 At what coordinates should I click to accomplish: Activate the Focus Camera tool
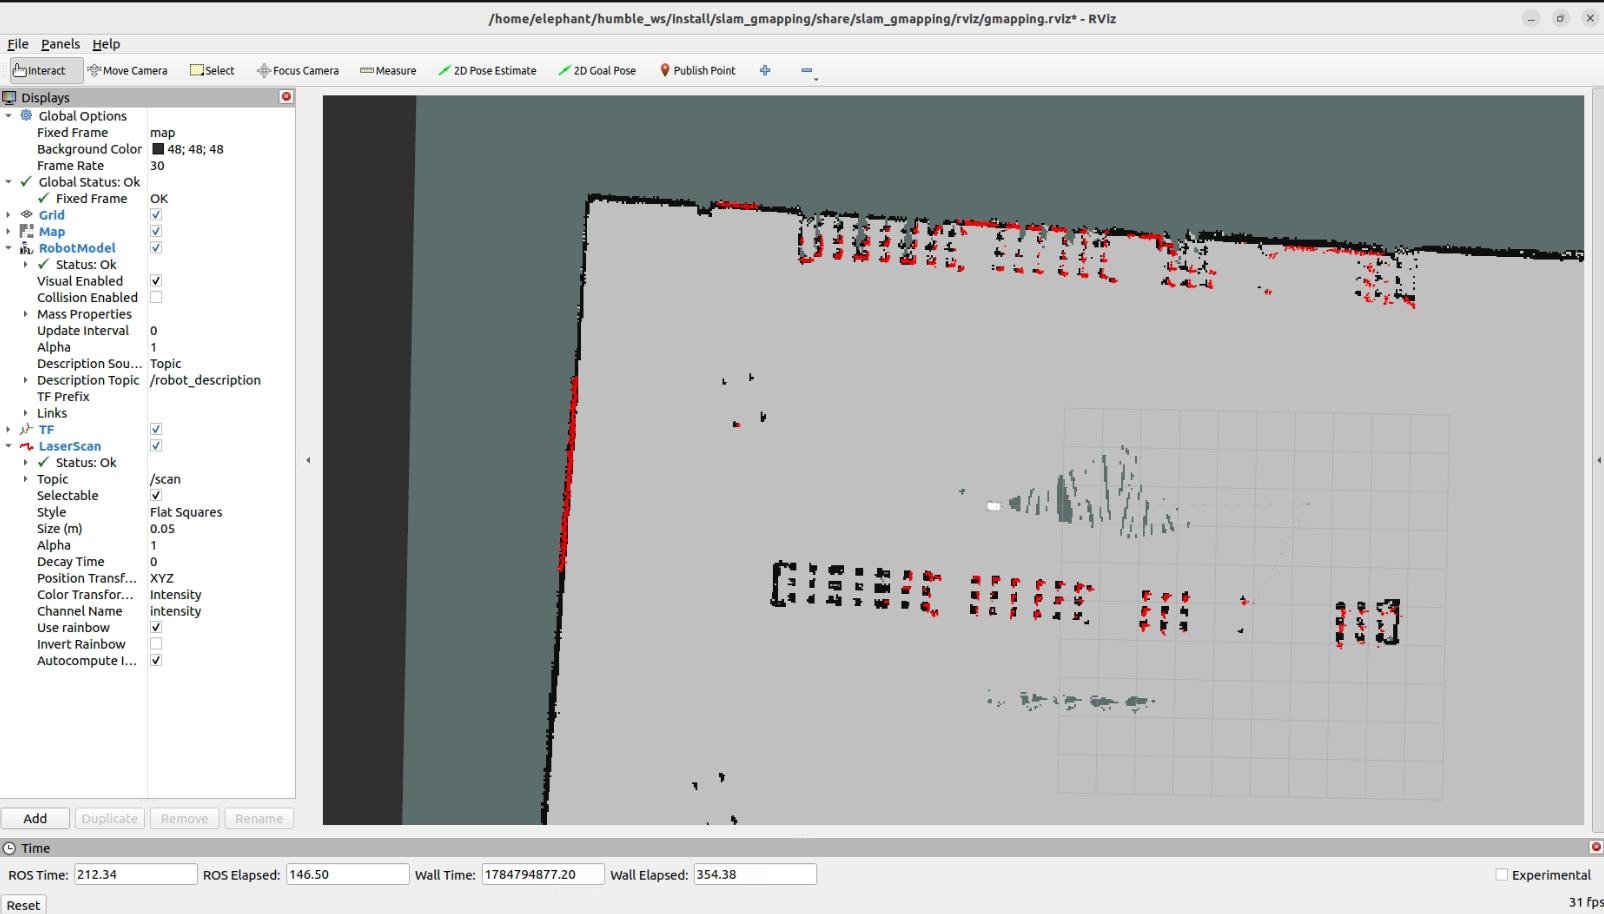coord(298,71)
